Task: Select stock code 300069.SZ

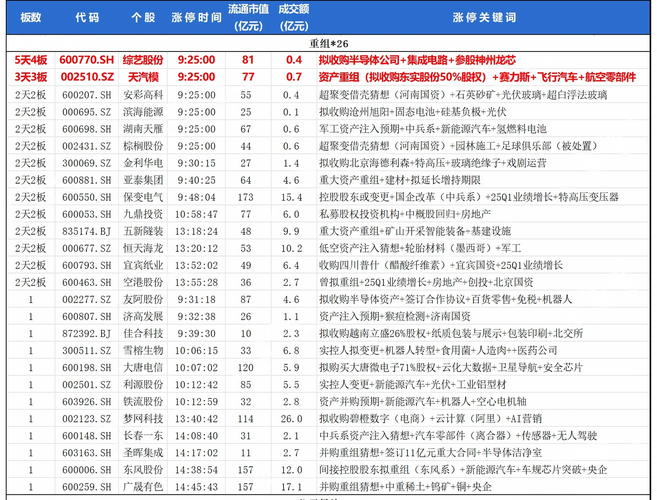Action: [87, 163]
